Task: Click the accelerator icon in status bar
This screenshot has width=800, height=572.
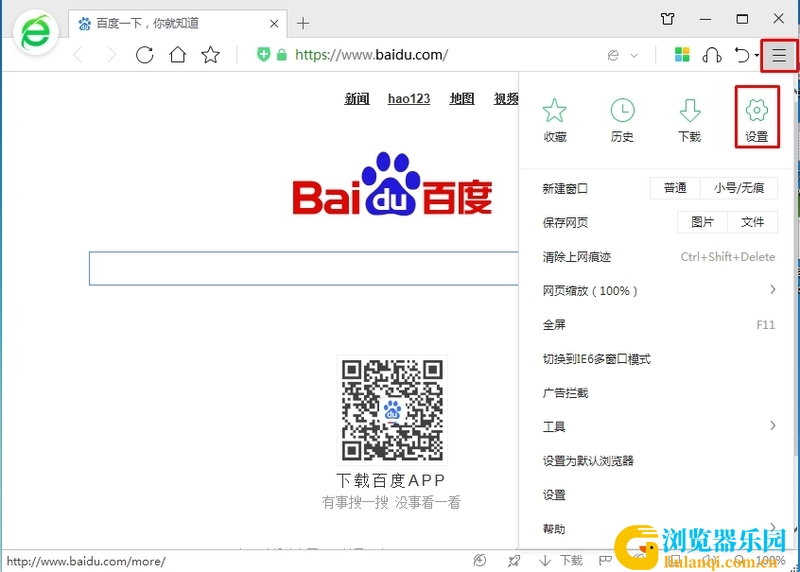Action: [480, 561]
